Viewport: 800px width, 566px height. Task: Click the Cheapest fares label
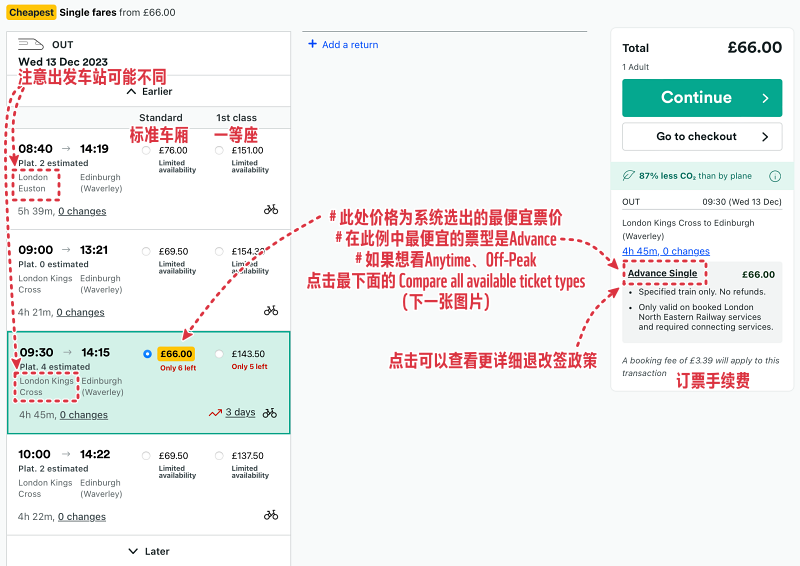click(30, 12)
